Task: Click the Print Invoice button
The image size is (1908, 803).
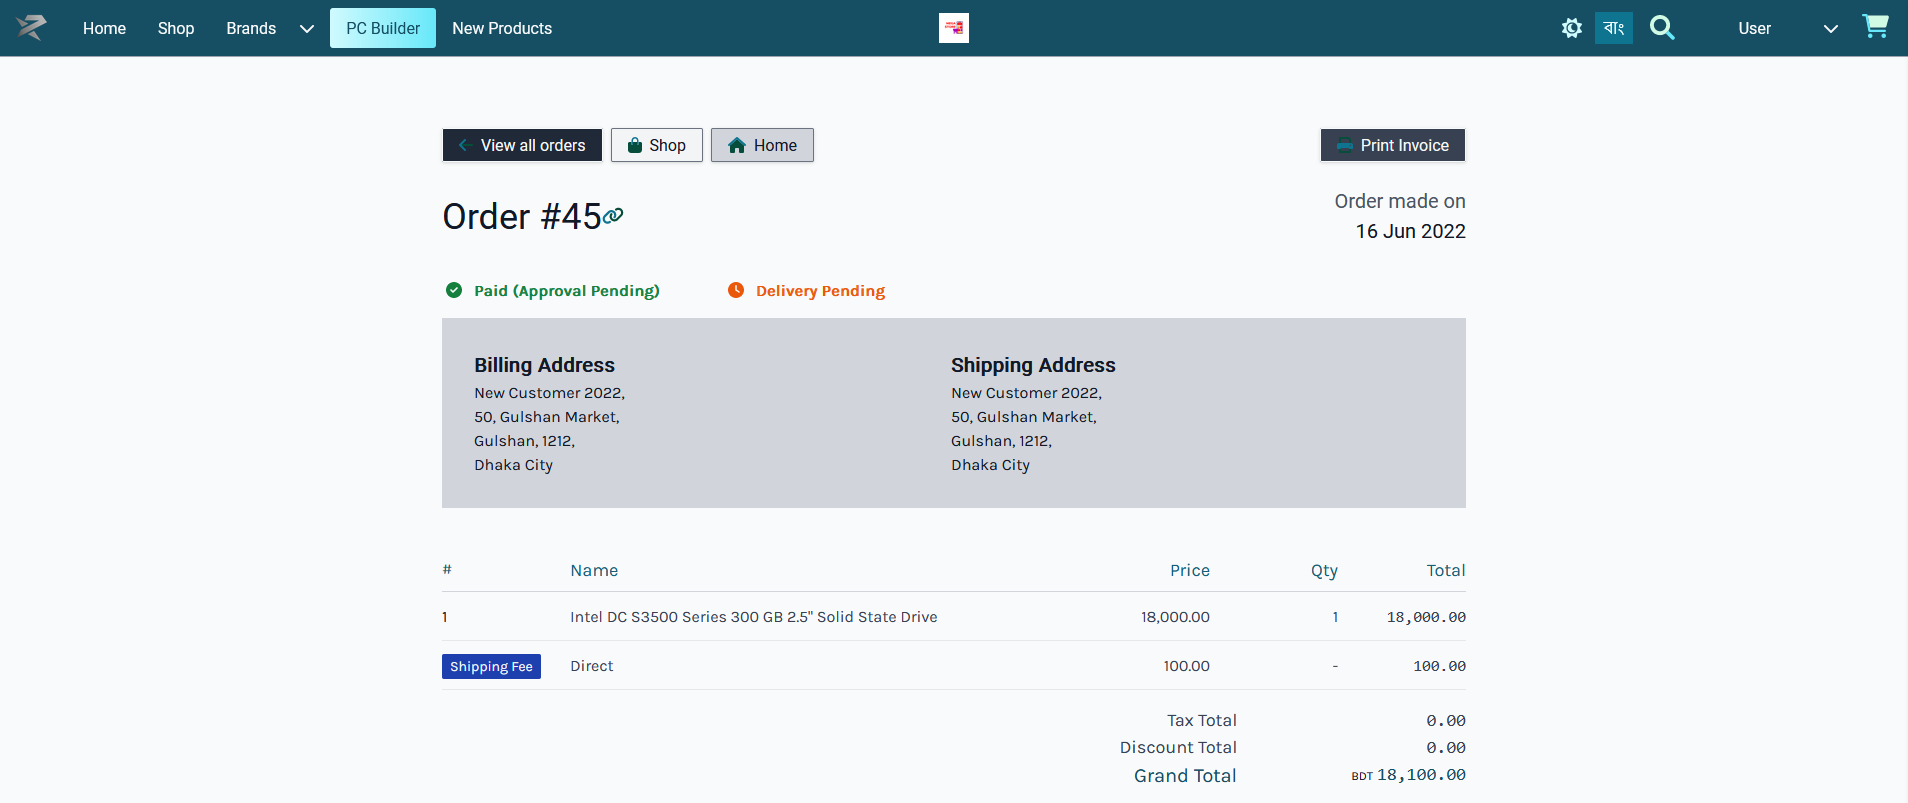Action: click(1393, 145)
